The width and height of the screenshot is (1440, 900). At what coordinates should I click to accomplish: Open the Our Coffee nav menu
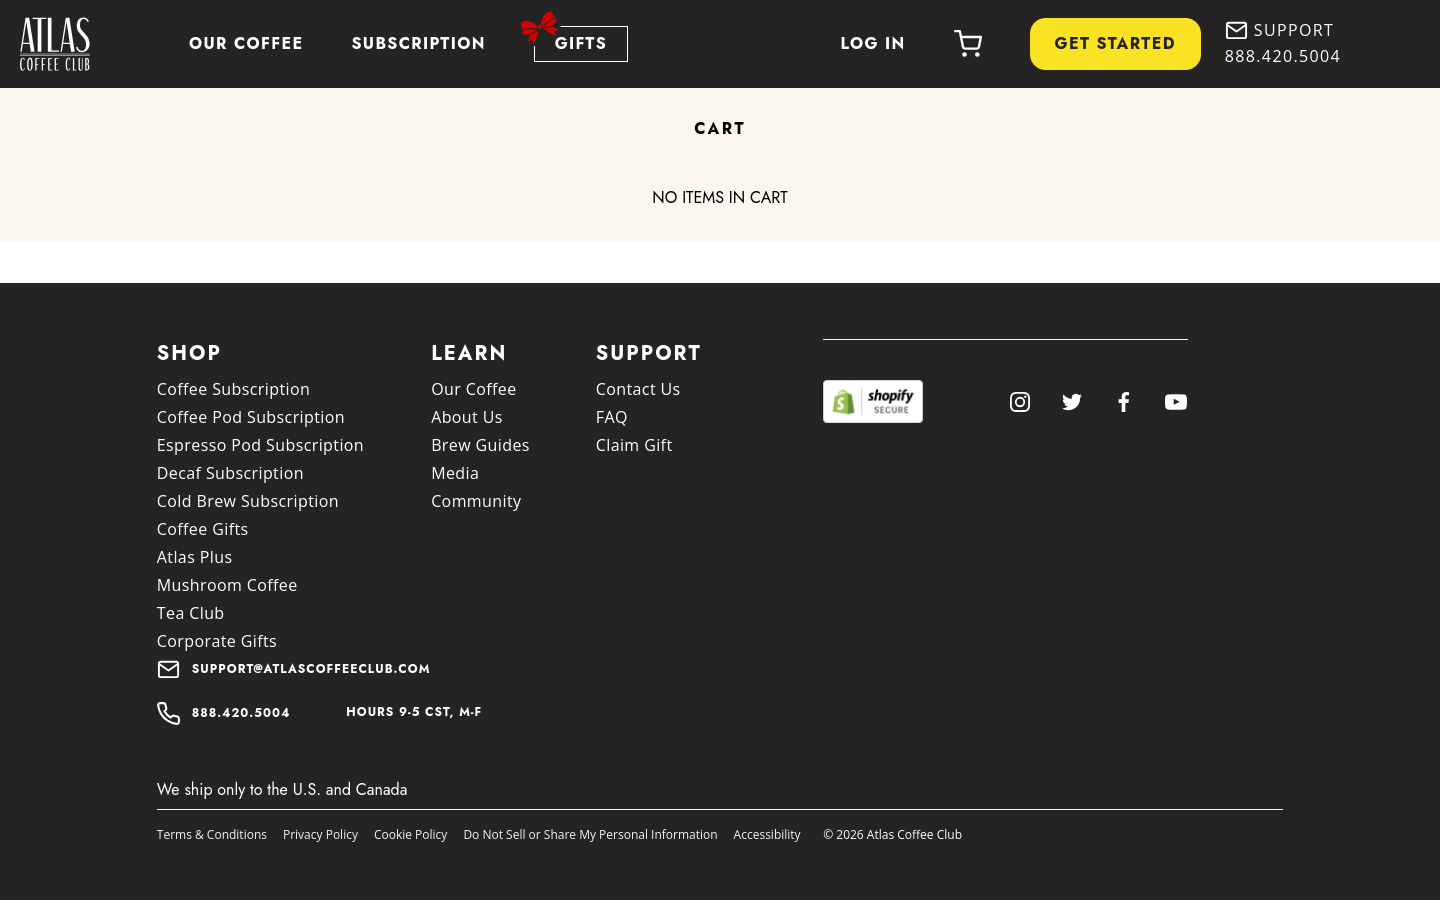coord(246,43)
